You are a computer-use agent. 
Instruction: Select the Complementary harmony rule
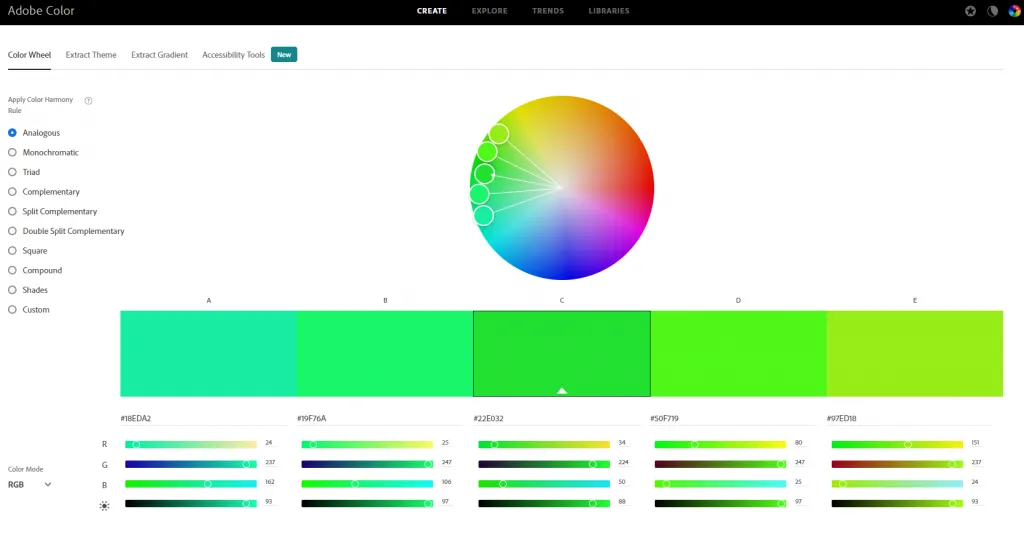(x=44, y=191)
